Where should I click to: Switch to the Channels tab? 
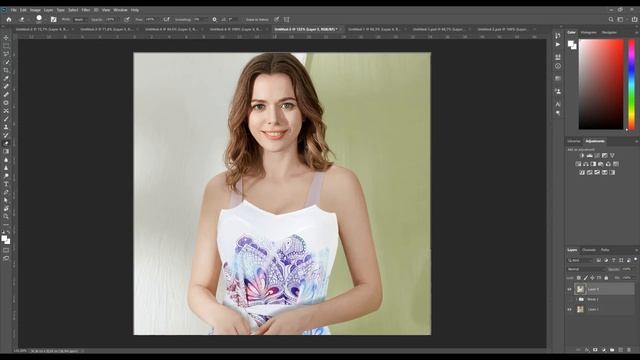pyautogui.click(x=589, y=250)
